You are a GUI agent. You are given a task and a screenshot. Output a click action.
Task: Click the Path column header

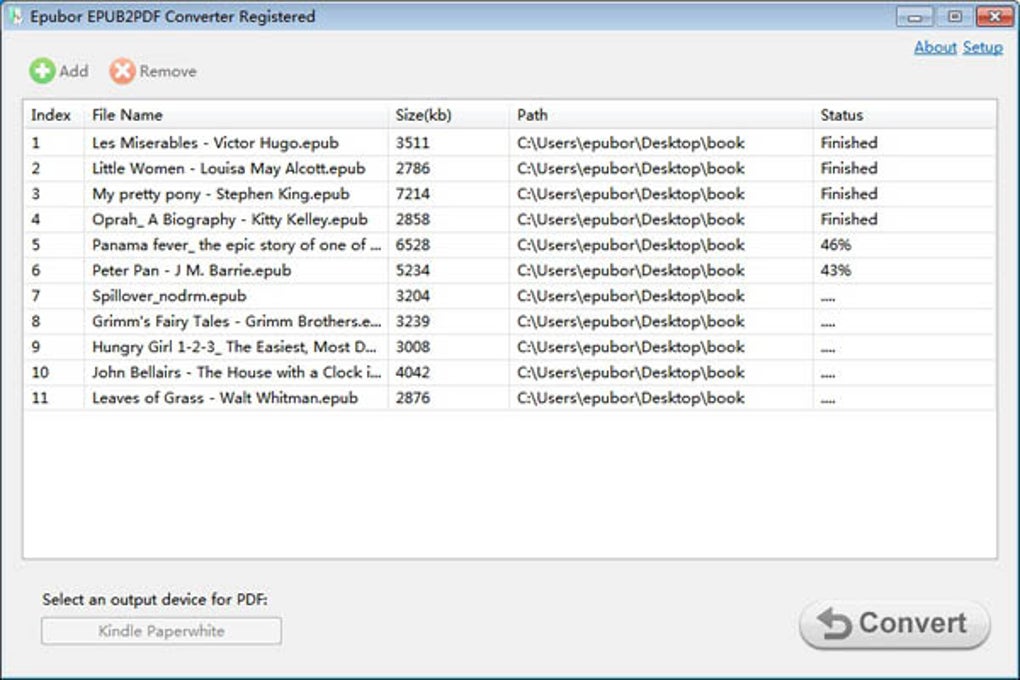point(532,115)
